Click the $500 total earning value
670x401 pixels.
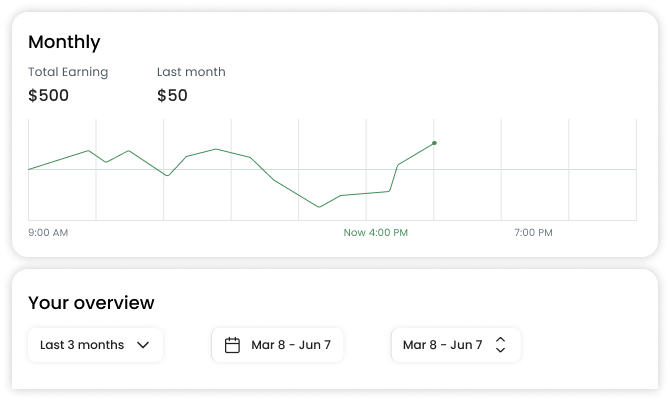pyautogui.click(x=48, y=95)
